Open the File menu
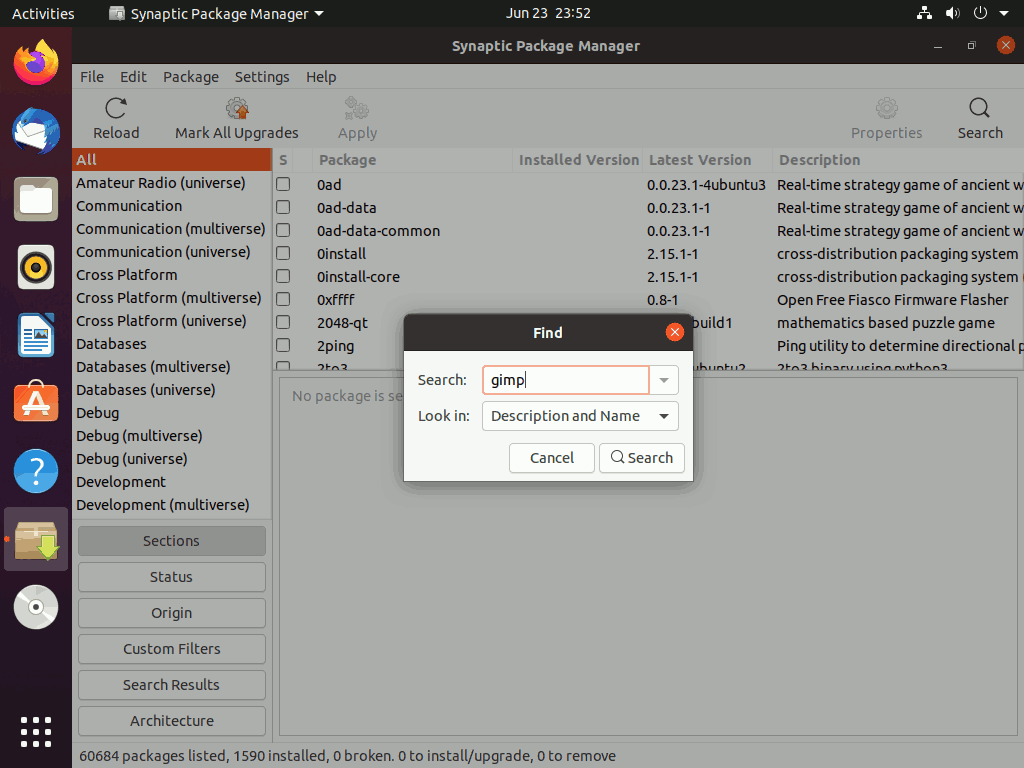 pos(92,77)
